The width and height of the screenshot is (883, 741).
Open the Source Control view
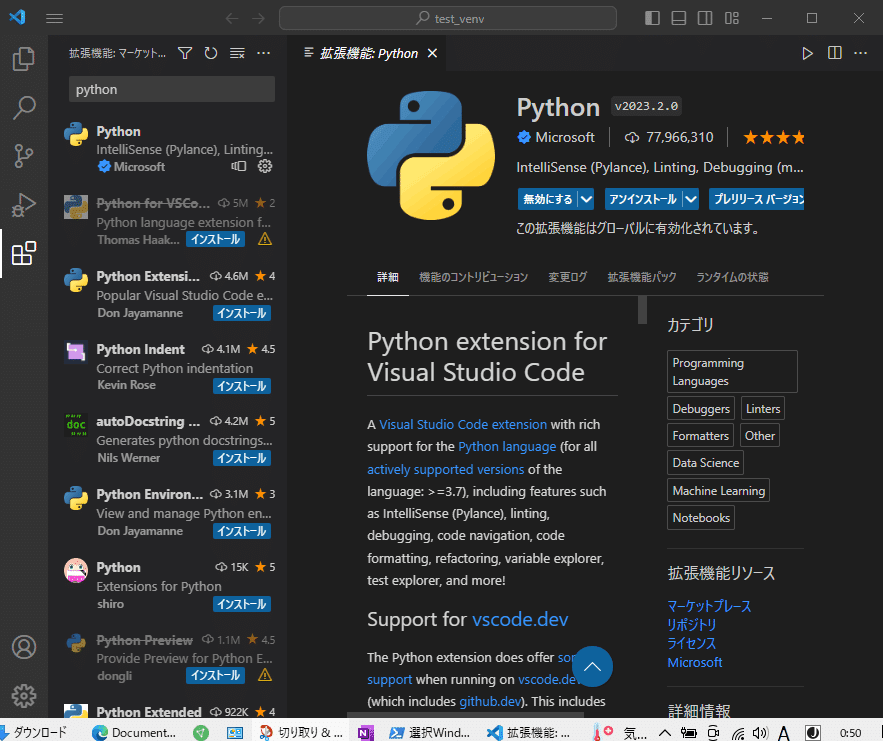pyautogui.click(x=24, y=156)
